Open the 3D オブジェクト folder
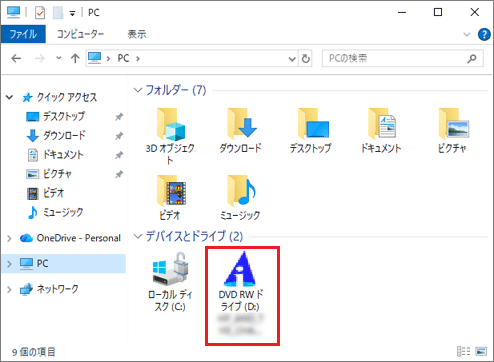 click(170, 136)
